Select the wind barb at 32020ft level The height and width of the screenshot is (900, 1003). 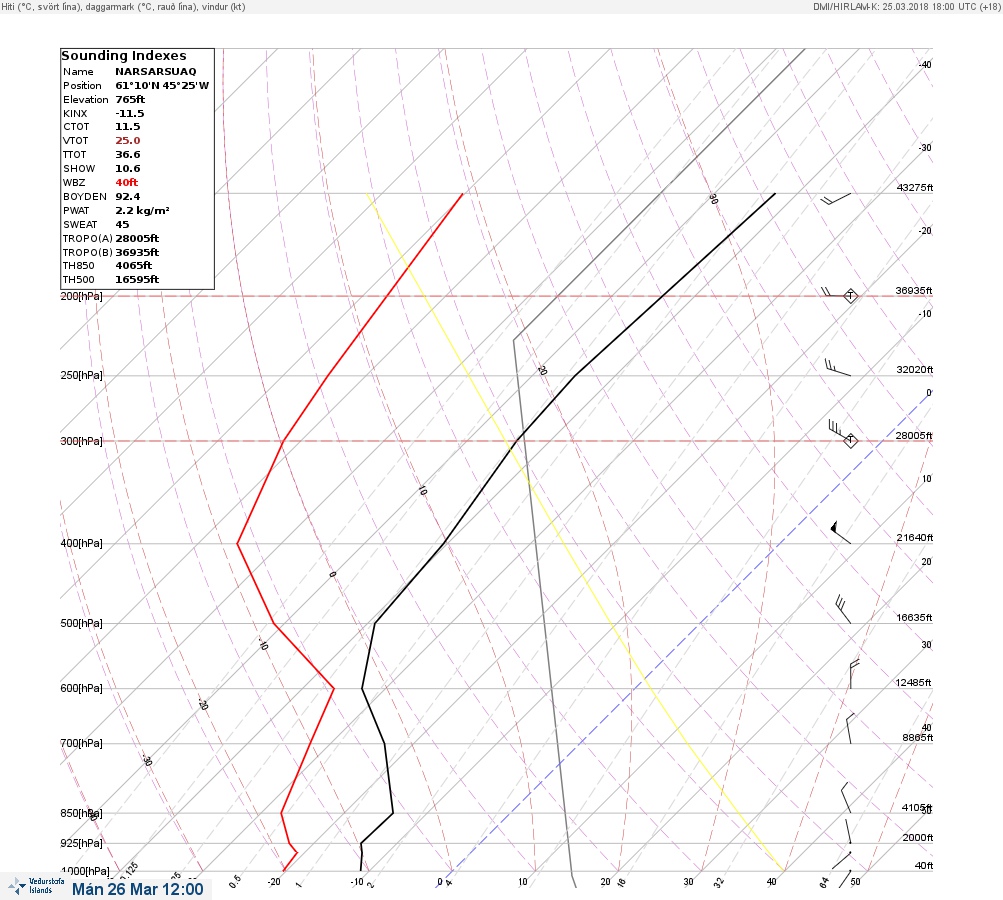[838, 367]
